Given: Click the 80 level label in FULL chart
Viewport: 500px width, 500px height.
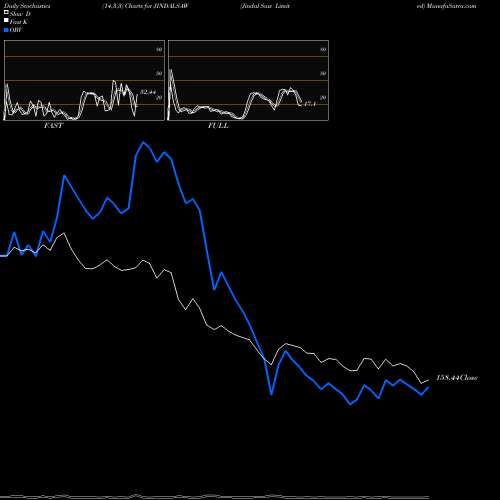Looking at the screenshot, I should (x=323, y=50).
